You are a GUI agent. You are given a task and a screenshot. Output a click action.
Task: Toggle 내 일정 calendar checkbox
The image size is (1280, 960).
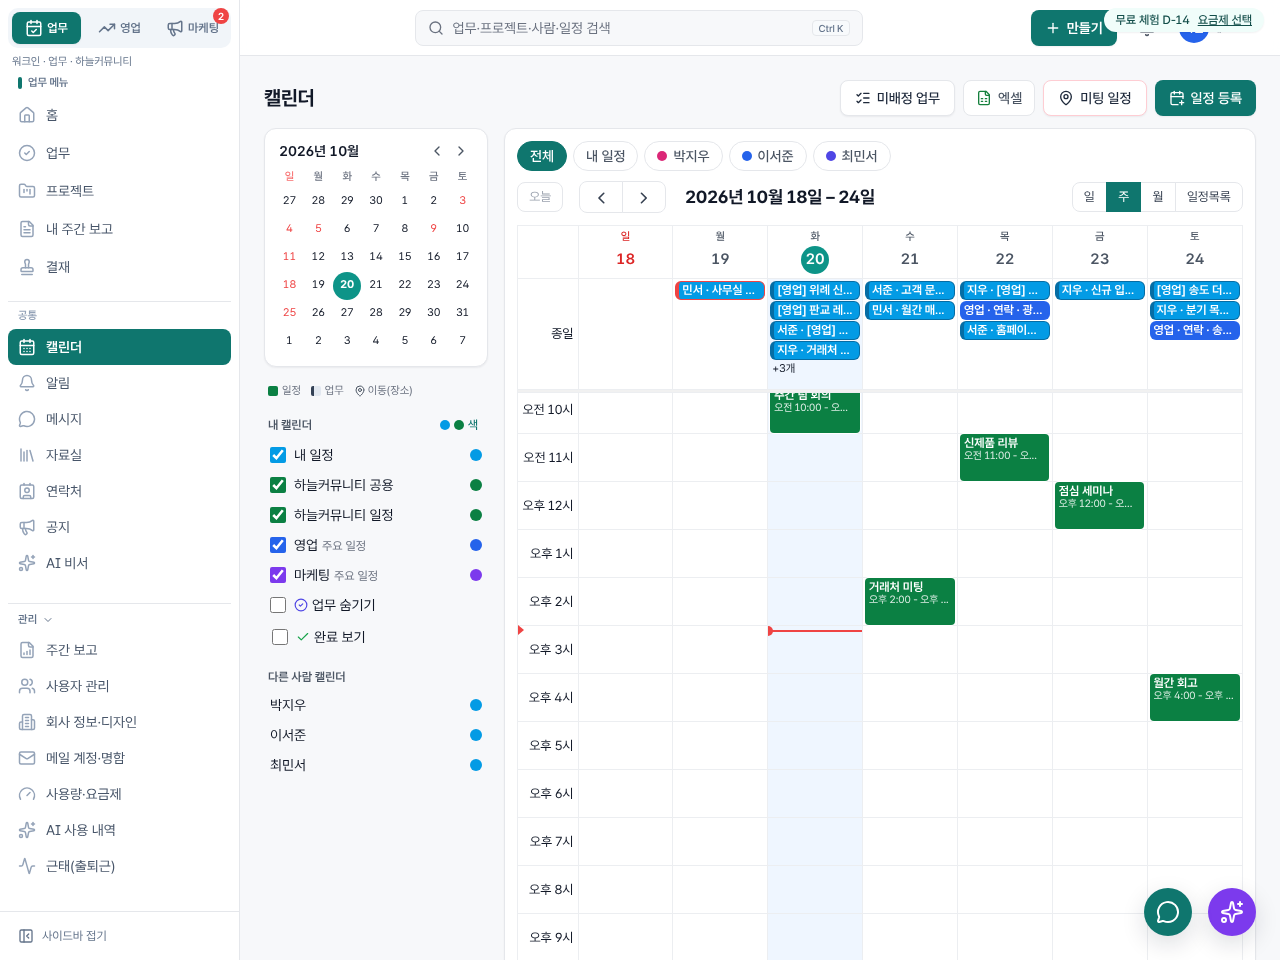tap(278, 455)
